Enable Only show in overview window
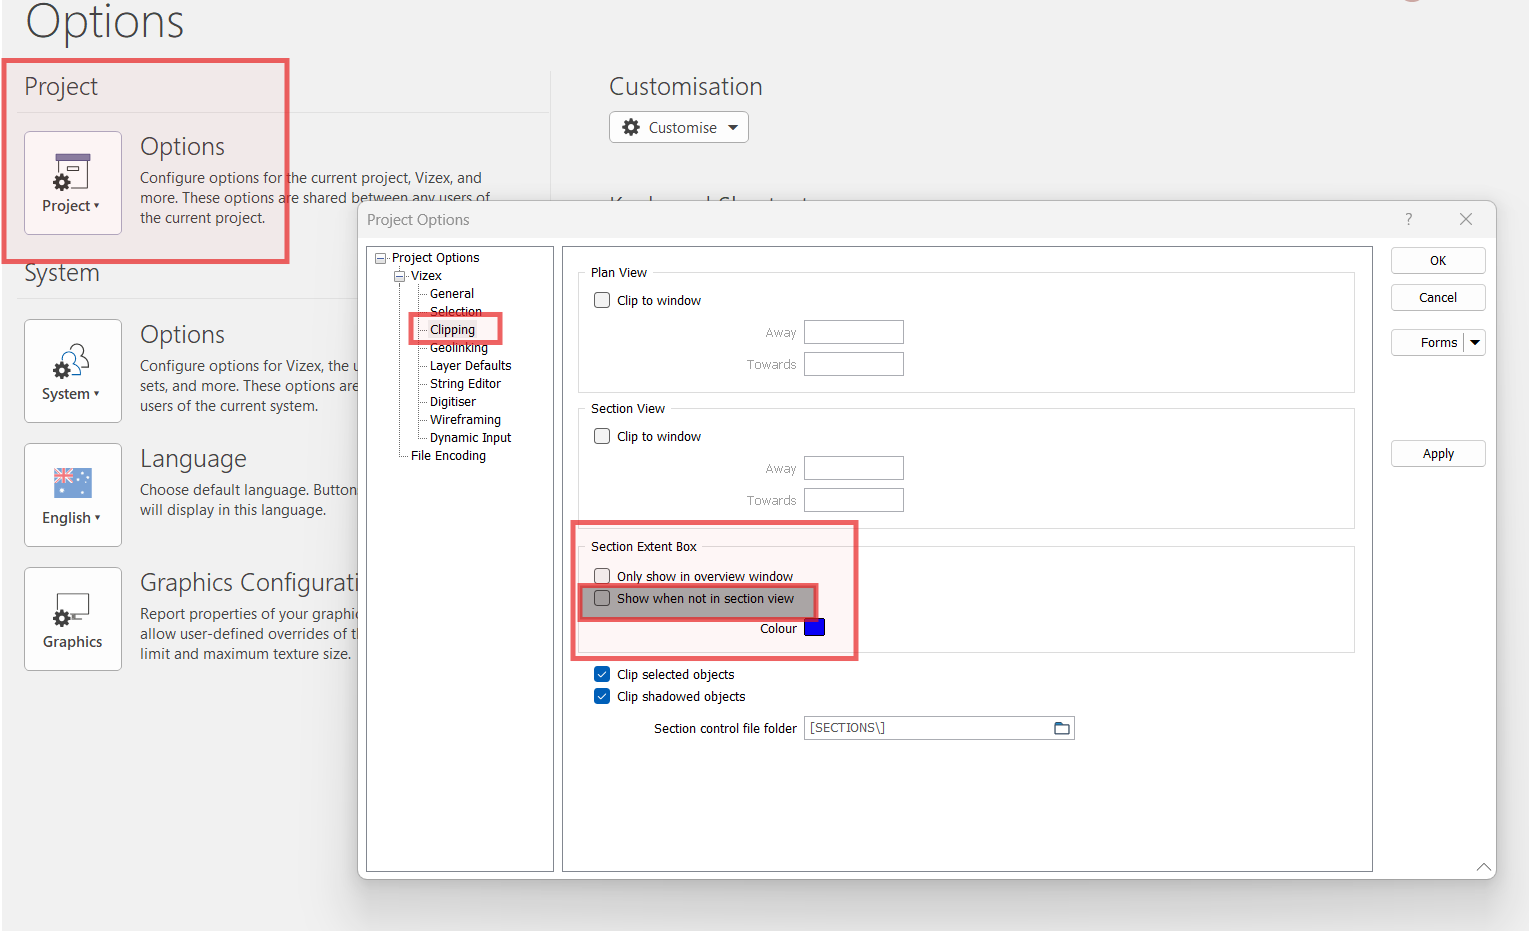 [602, 576]
